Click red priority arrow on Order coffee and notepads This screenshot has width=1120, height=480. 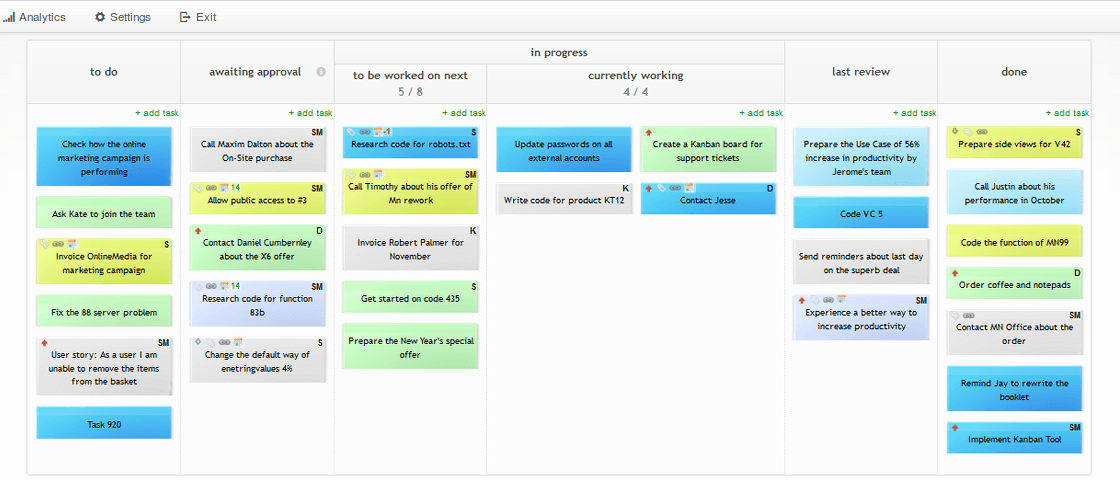pos(955,273)
